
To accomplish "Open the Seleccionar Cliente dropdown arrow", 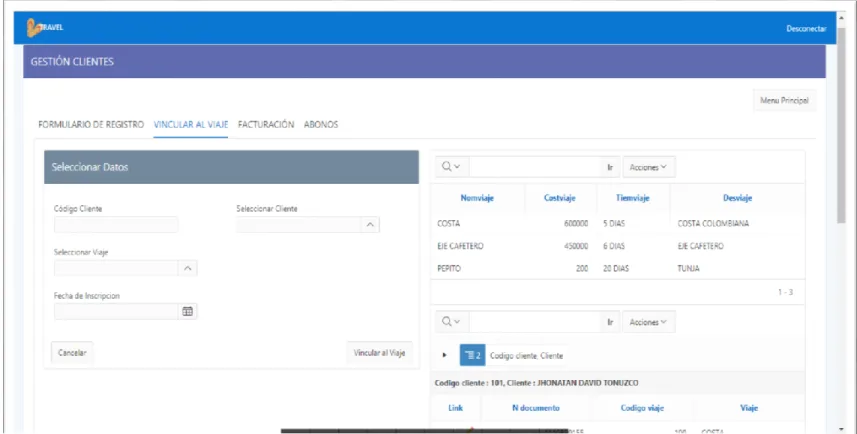I will coord(370,225).
